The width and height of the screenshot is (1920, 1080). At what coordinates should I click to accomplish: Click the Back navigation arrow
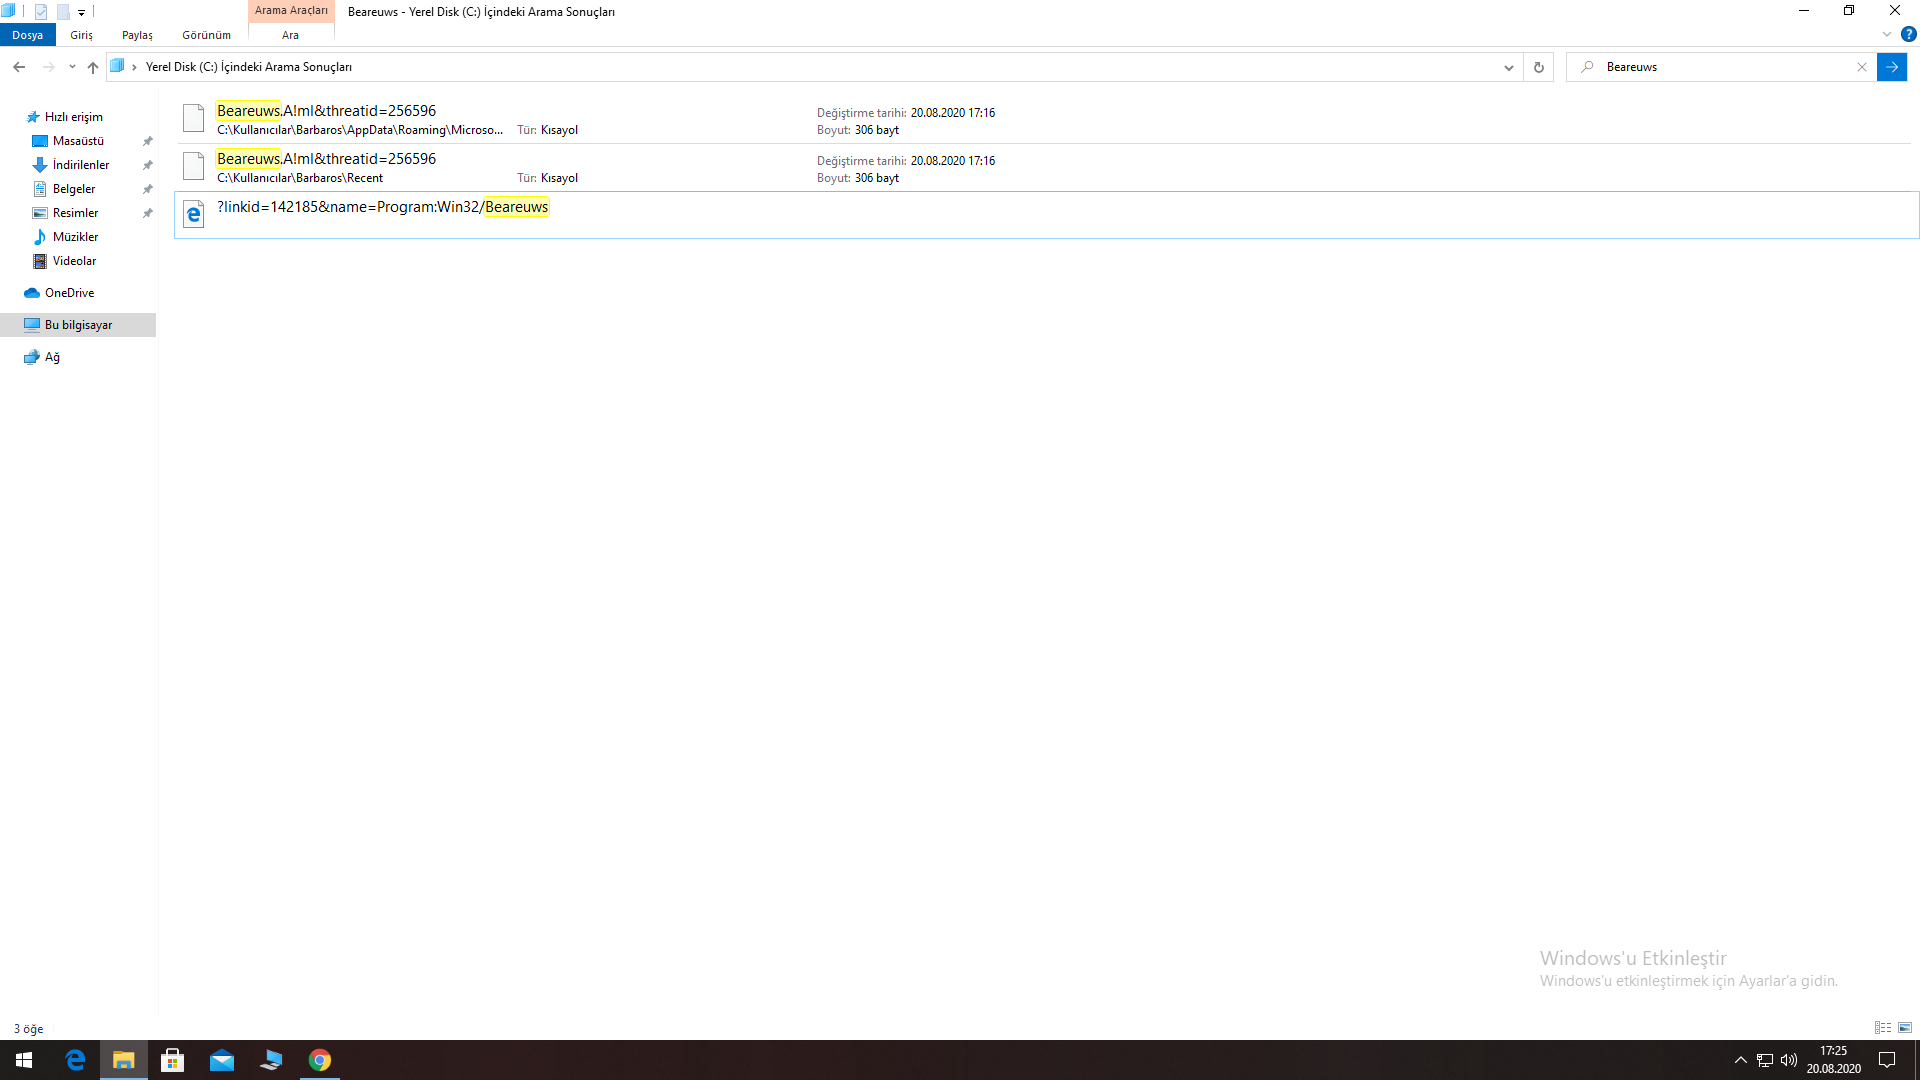pyautogui.click(x=19, y=67)
